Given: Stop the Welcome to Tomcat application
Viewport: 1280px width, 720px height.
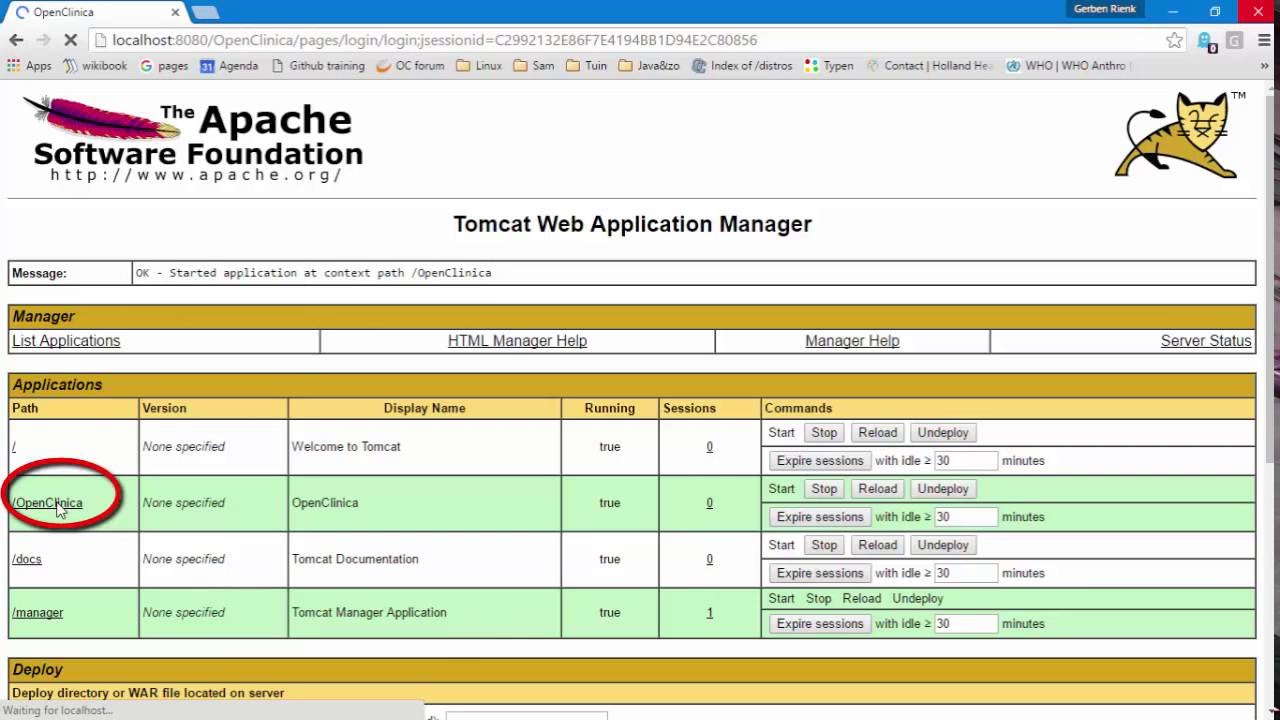Looking at the screenshot, I should tap(824, 433).
